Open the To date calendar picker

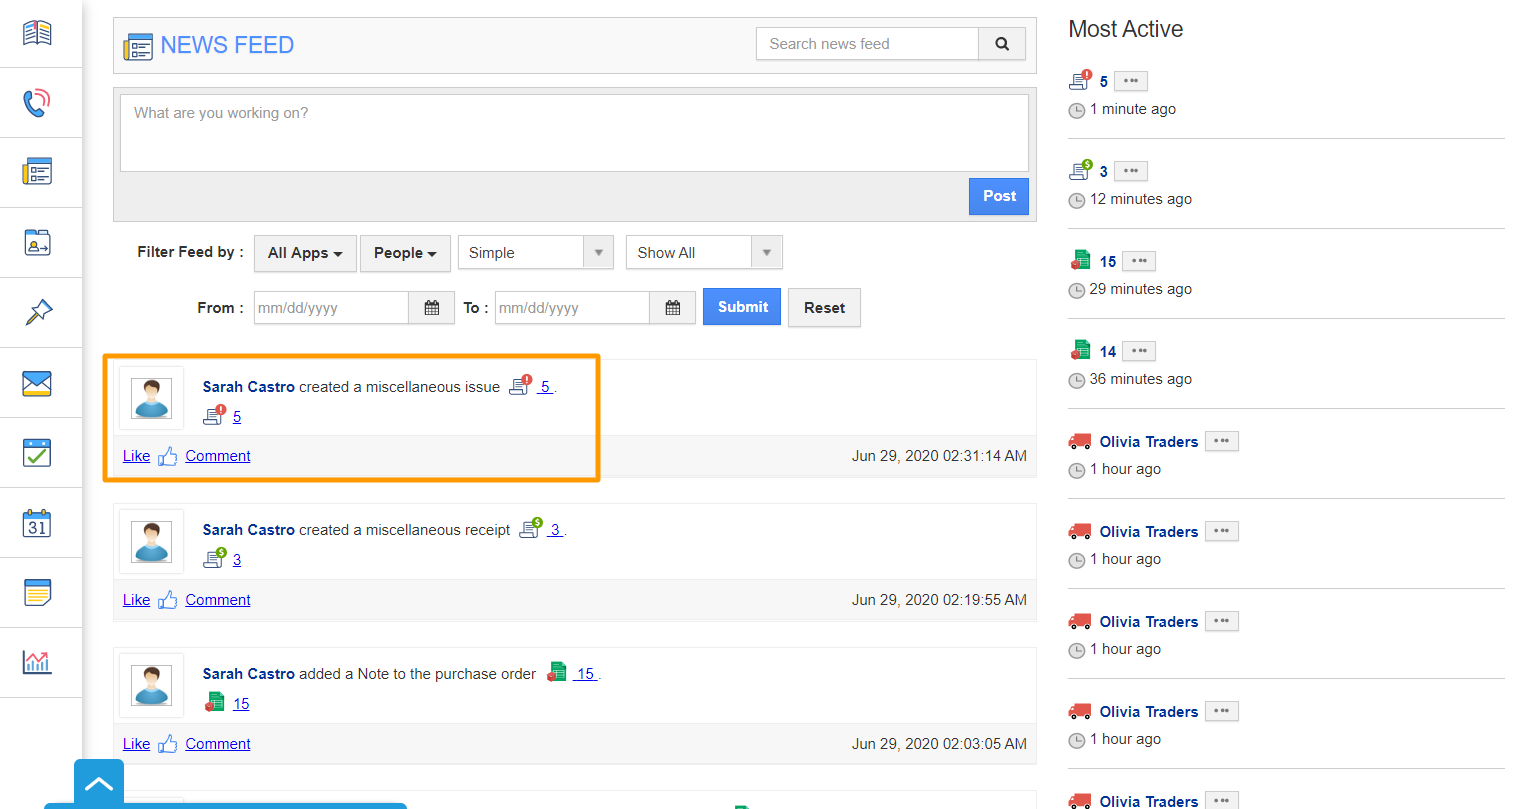673,308
